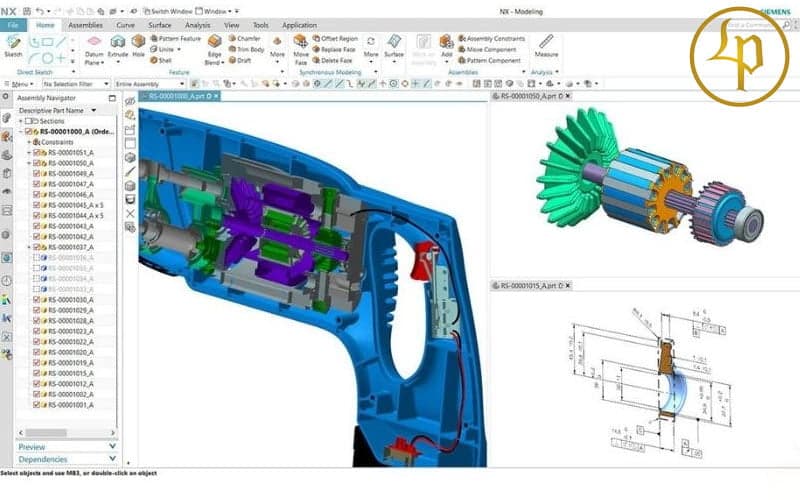Click the Undo arrow in title bar
Viewport: 800px width, 500px height.
[x=39, y=11]
